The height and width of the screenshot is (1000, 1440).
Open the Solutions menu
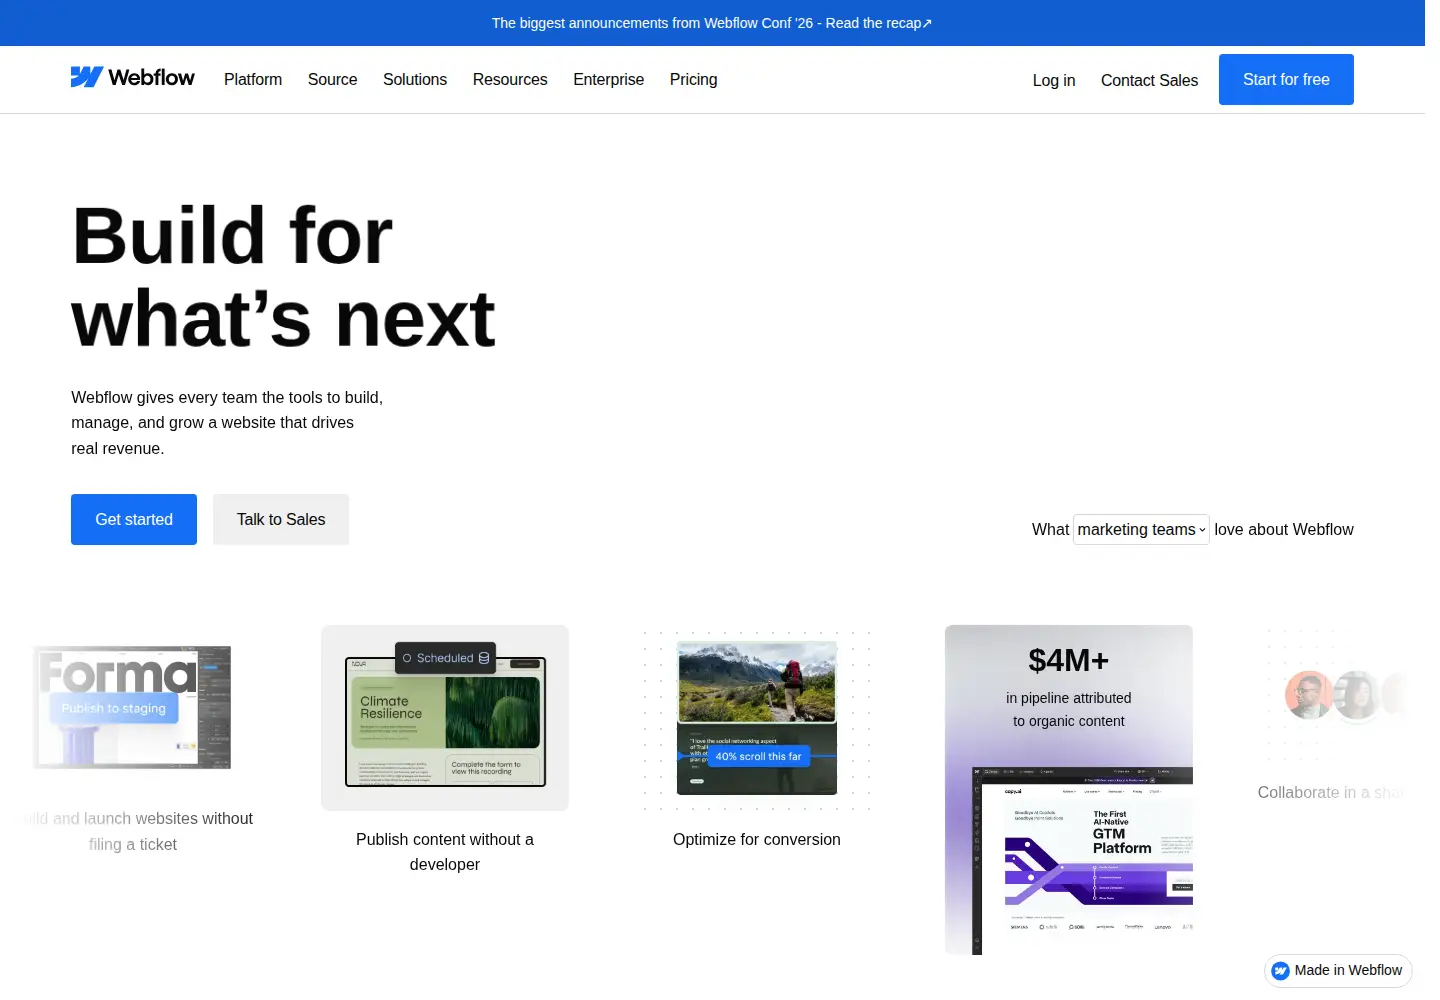415,79
